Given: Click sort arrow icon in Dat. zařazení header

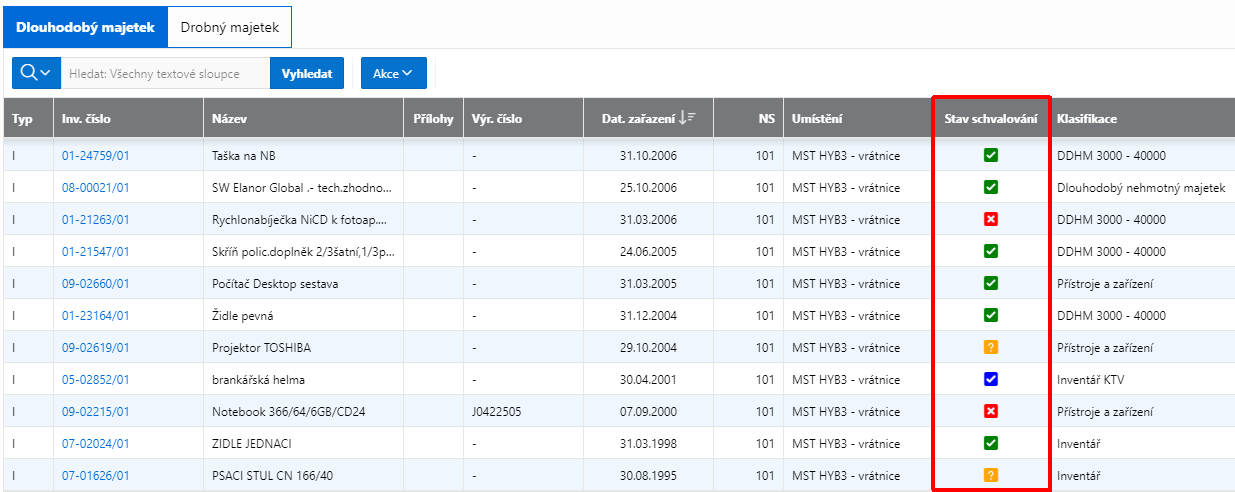Looking at the screenshot, I should [687, 118].
